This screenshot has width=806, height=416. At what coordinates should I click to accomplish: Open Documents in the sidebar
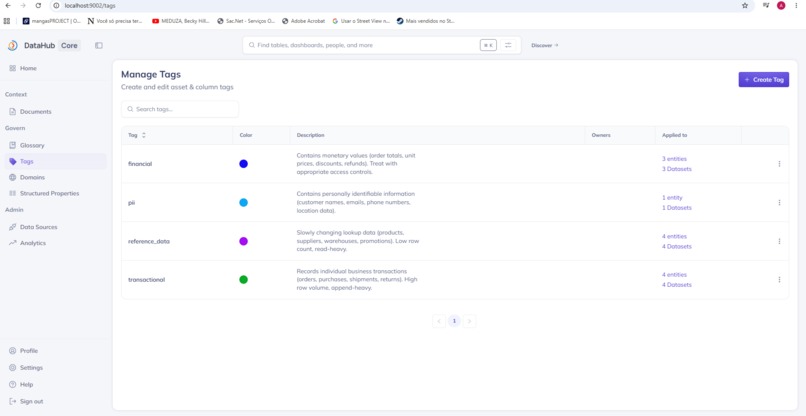[56, 112]
